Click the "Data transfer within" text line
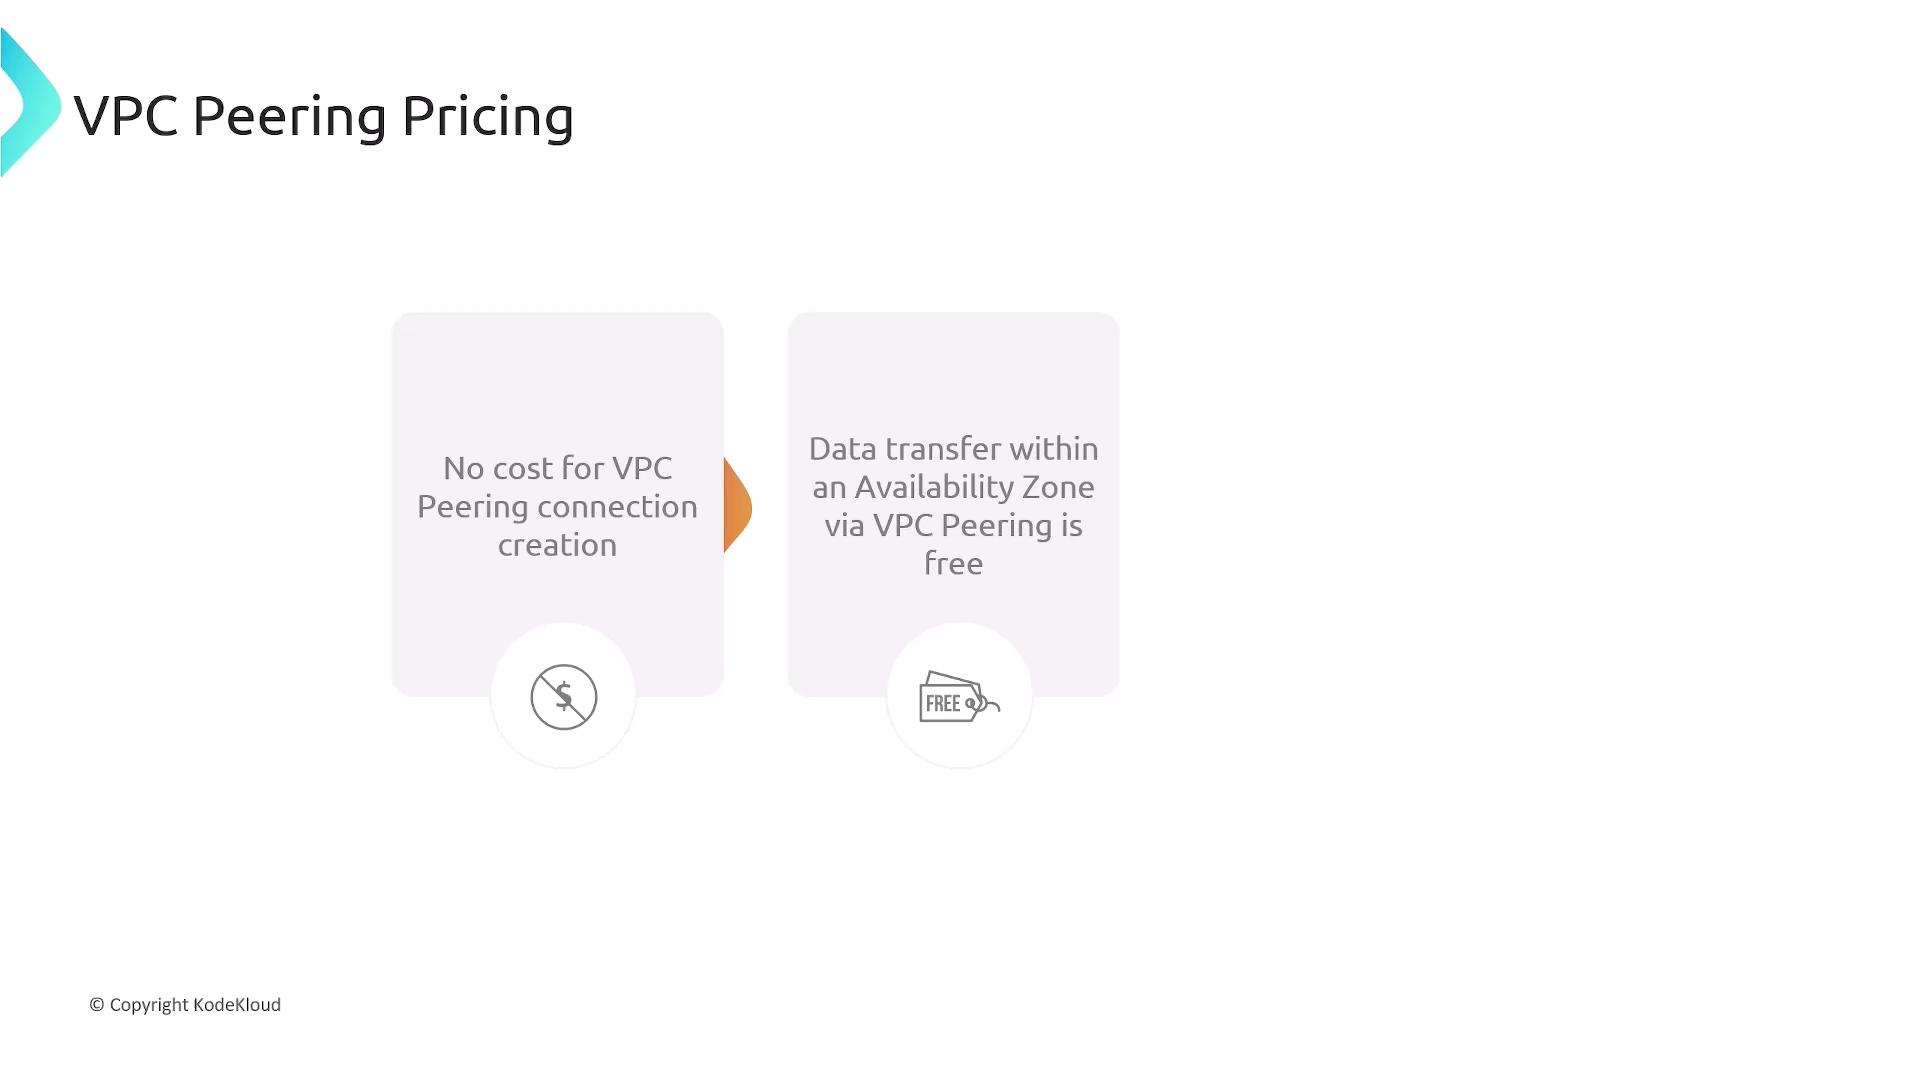 pos(953,449)
